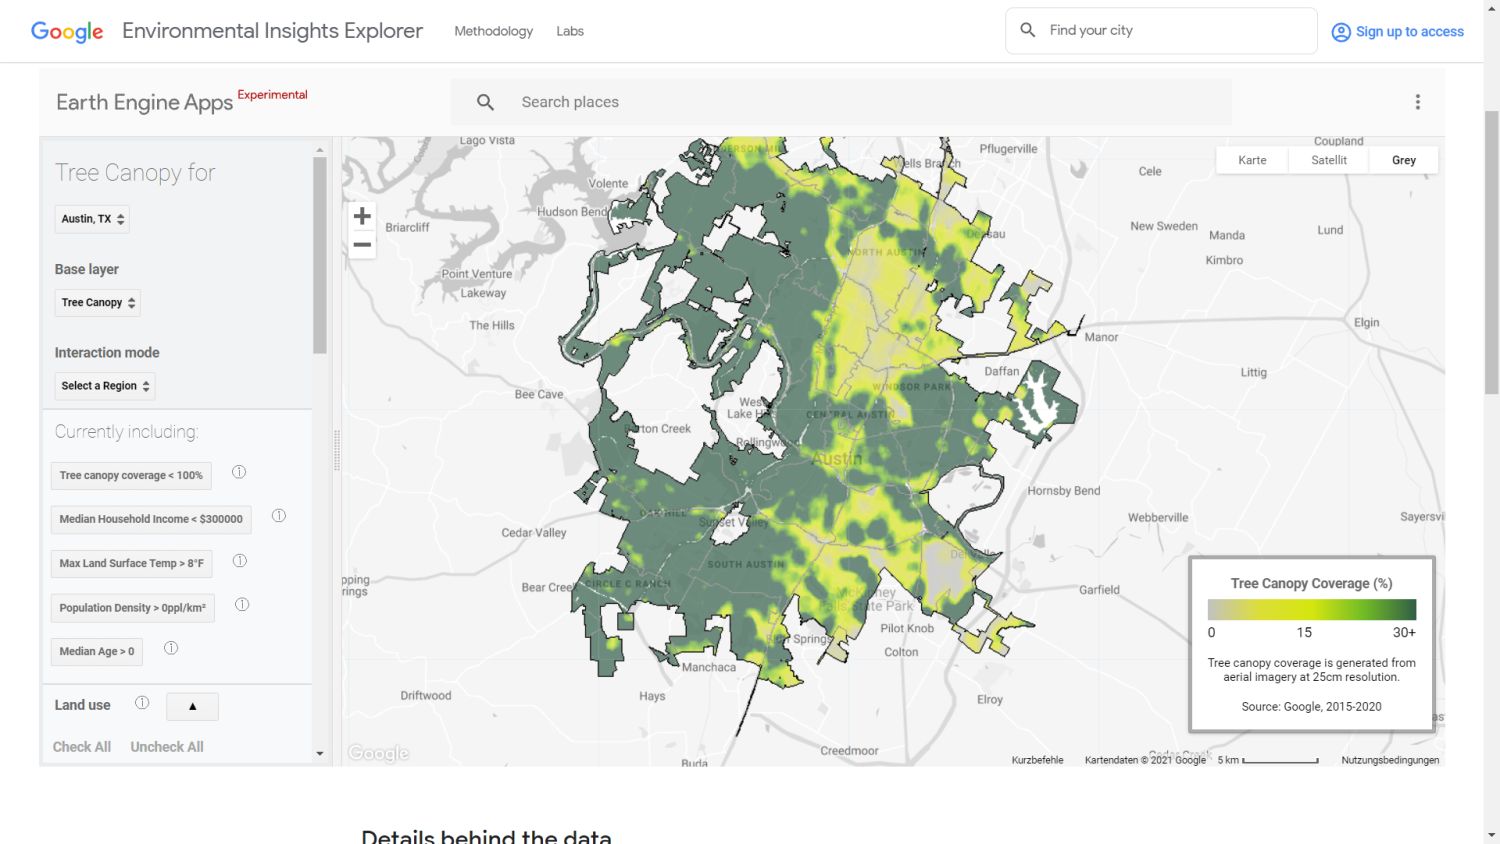Open the Methodology page
The width and height of the screenshot is (1500, 844).
[x=493, y=31]
